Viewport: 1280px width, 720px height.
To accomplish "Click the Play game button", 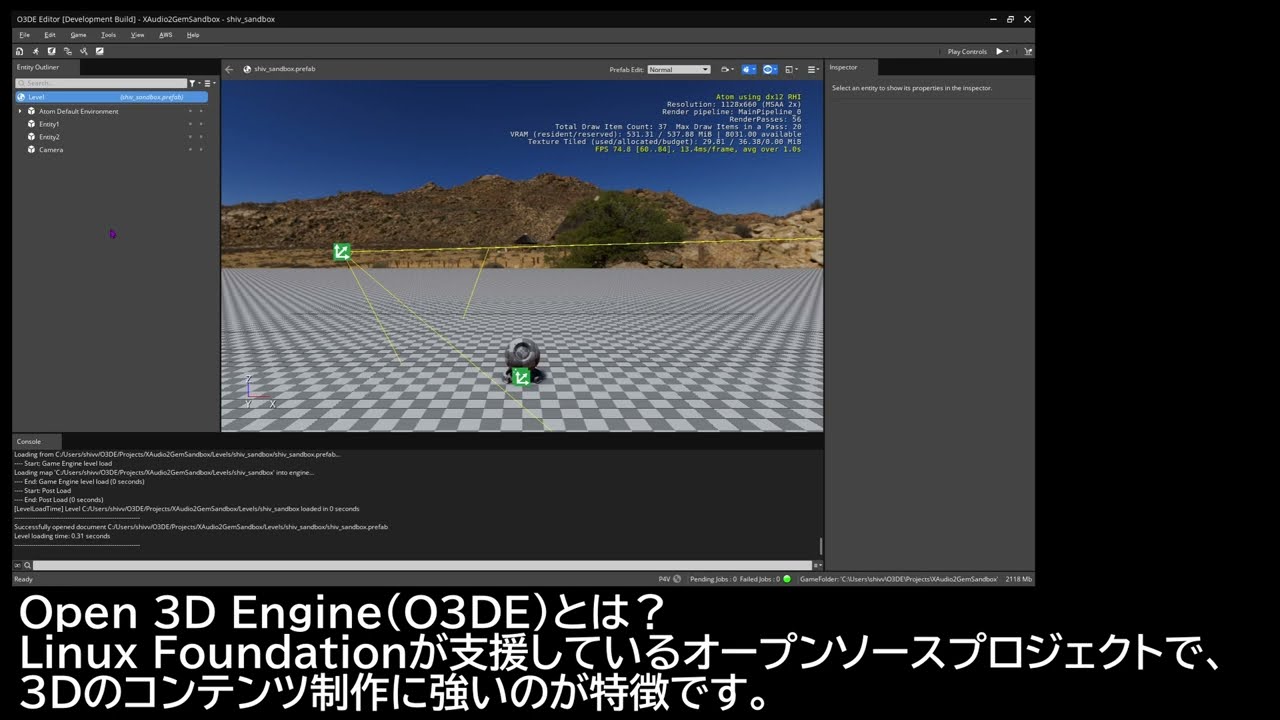I will click(x=999, y=51).
